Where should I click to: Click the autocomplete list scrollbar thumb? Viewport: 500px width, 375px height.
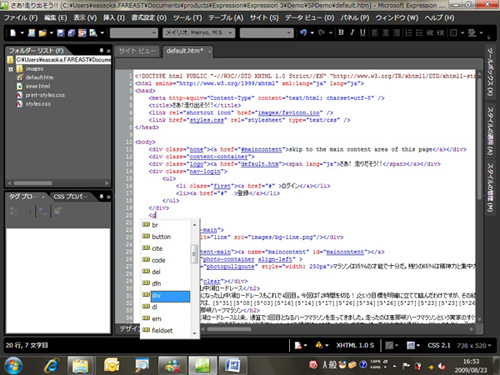coord(194,254)
